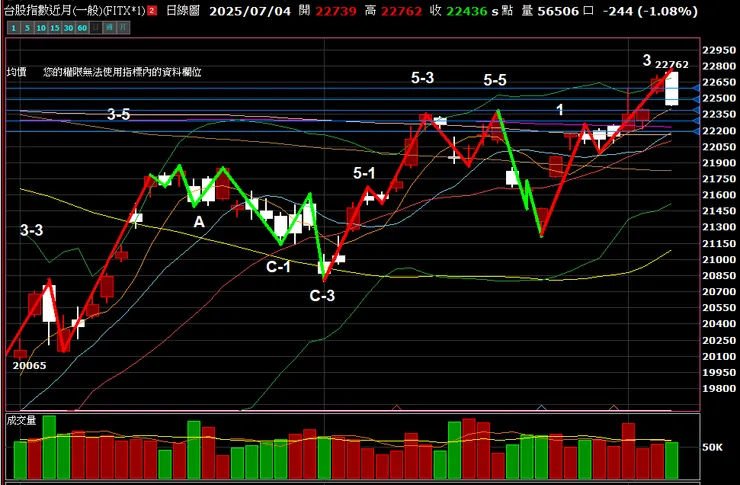740x485 pixels.
Task: Click the 20065 low price label
Action: [29, 366]
